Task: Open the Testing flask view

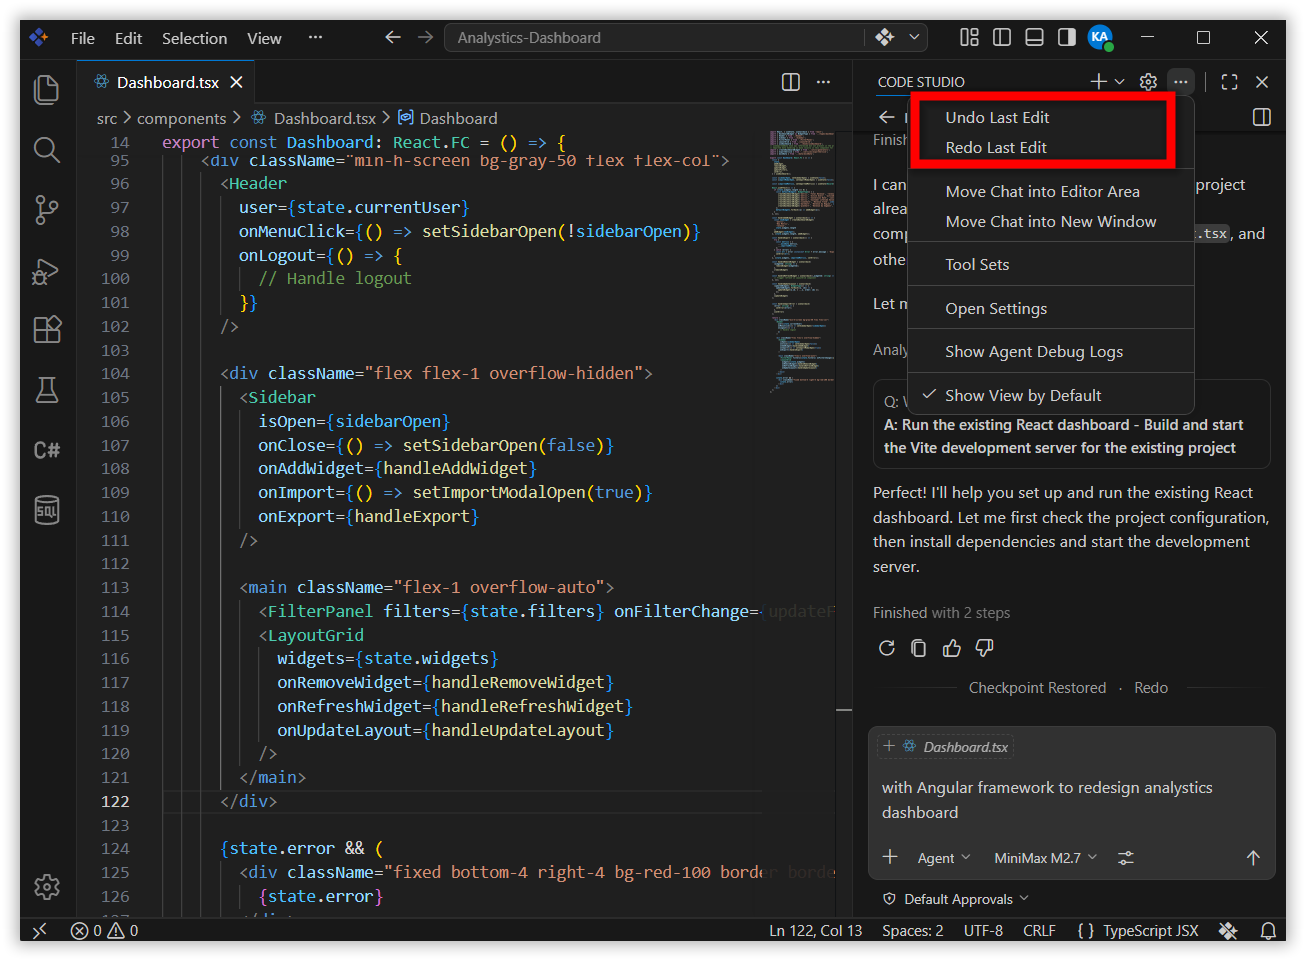Action: [47, 390]
